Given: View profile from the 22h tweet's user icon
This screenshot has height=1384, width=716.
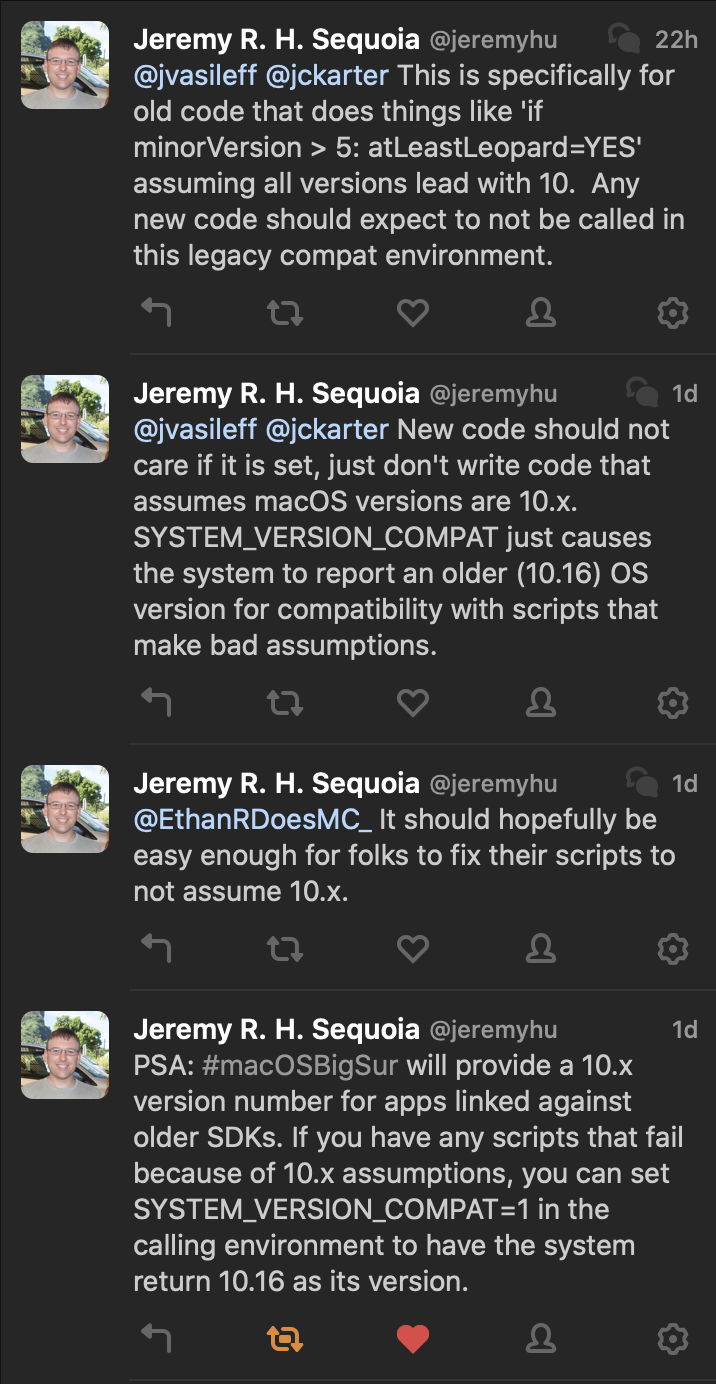Looking at the screenshot, I should click(541, 314).
